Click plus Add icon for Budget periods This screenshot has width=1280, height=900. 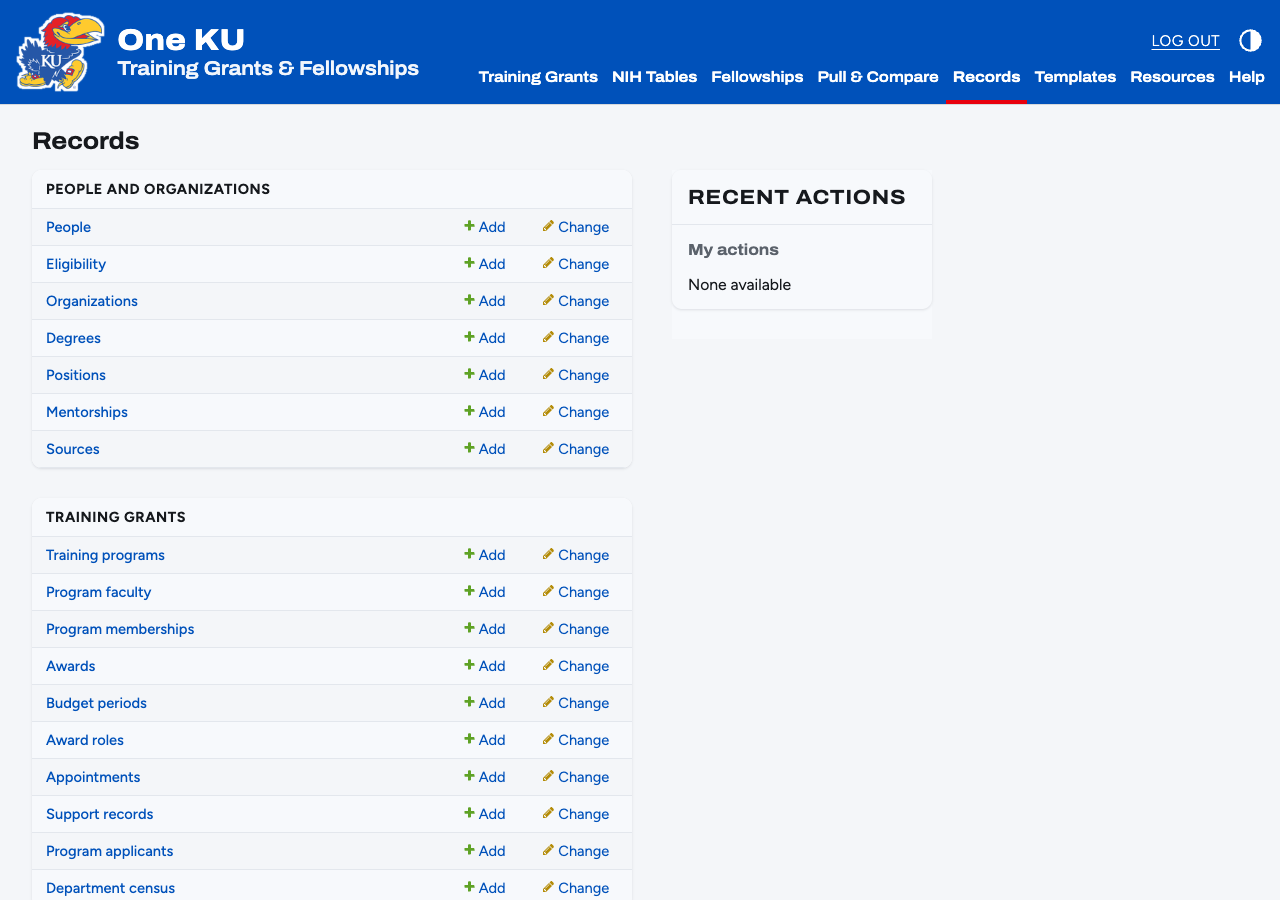point(469,702)
